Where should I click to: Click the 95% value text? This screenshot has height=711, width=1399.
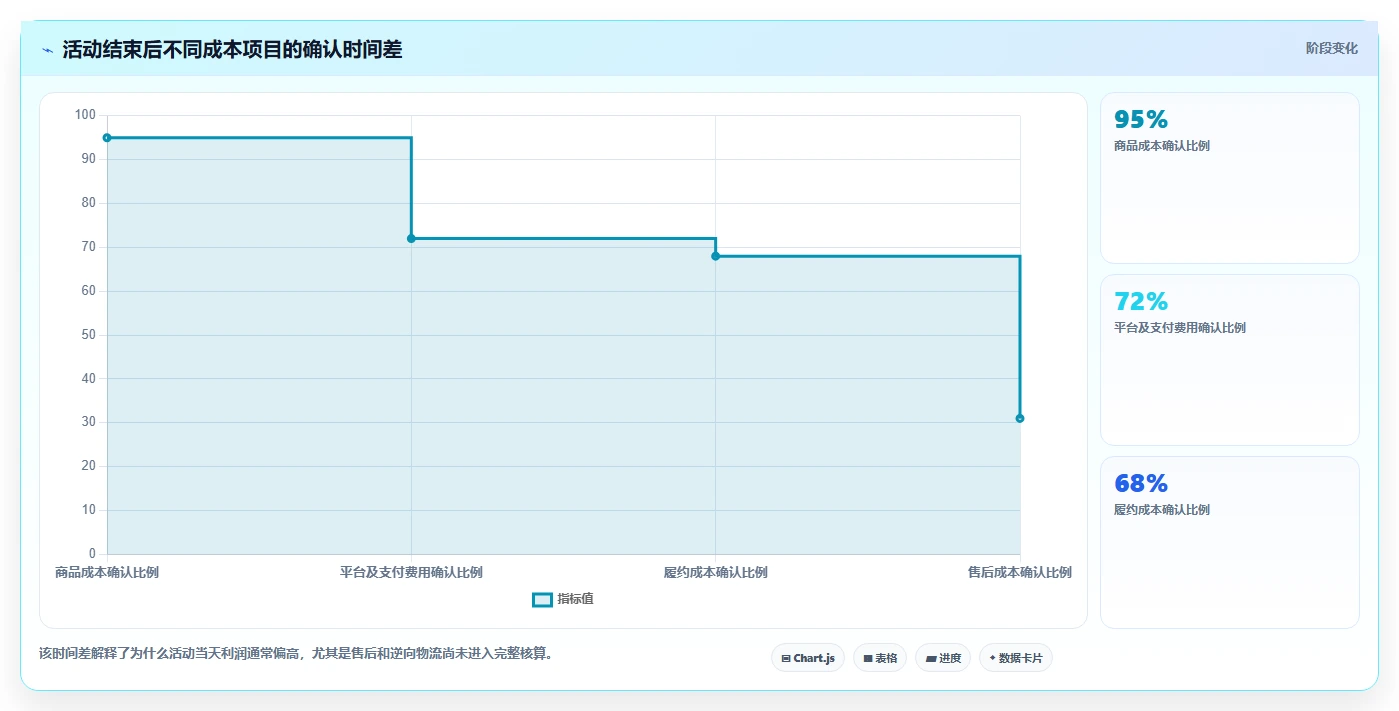(1141, 120)
